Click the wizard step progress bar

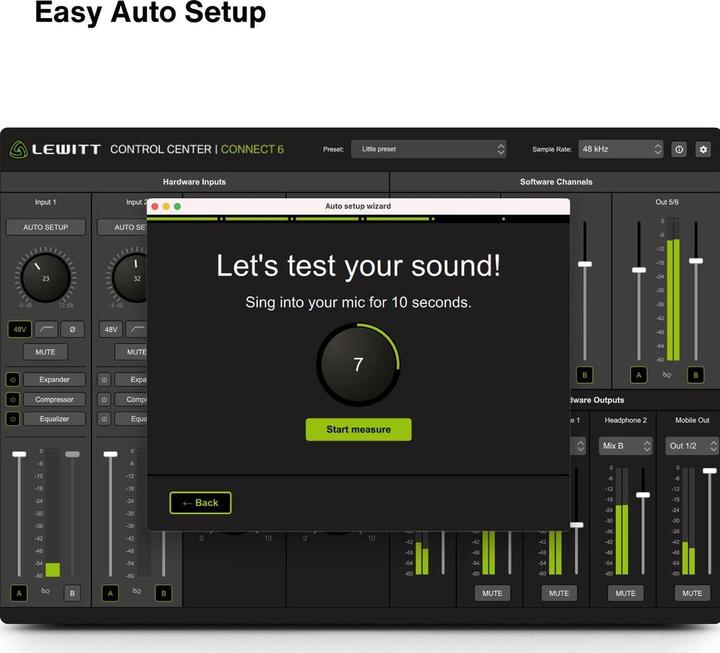[358, 219]
